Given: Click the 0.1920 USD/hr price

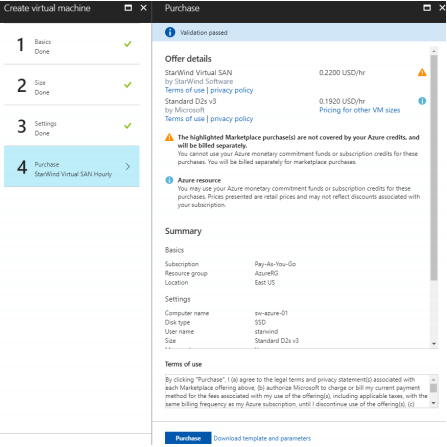Looking at the screenshot, I should click(x=342, y=101).
